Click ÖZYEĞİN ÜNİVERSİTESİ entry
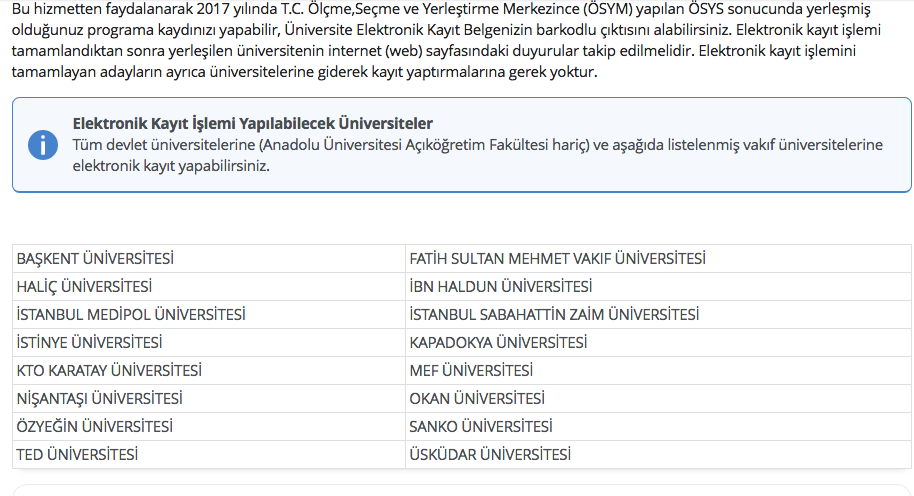The width and height of the screenshot is (914, 496). (209, 426)
